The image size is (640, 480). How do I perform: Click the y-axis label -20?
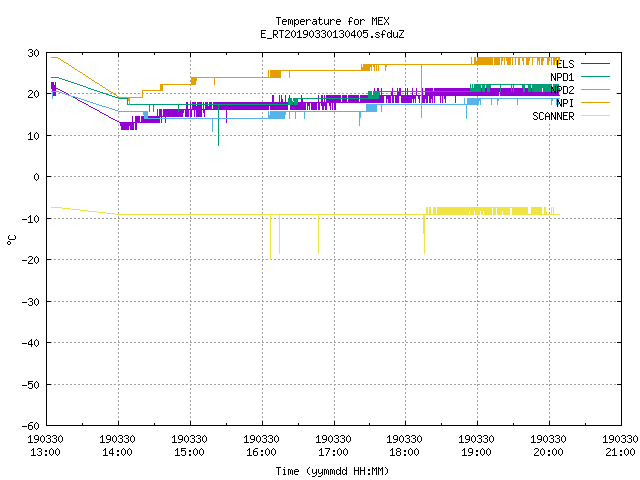(31, 260)
